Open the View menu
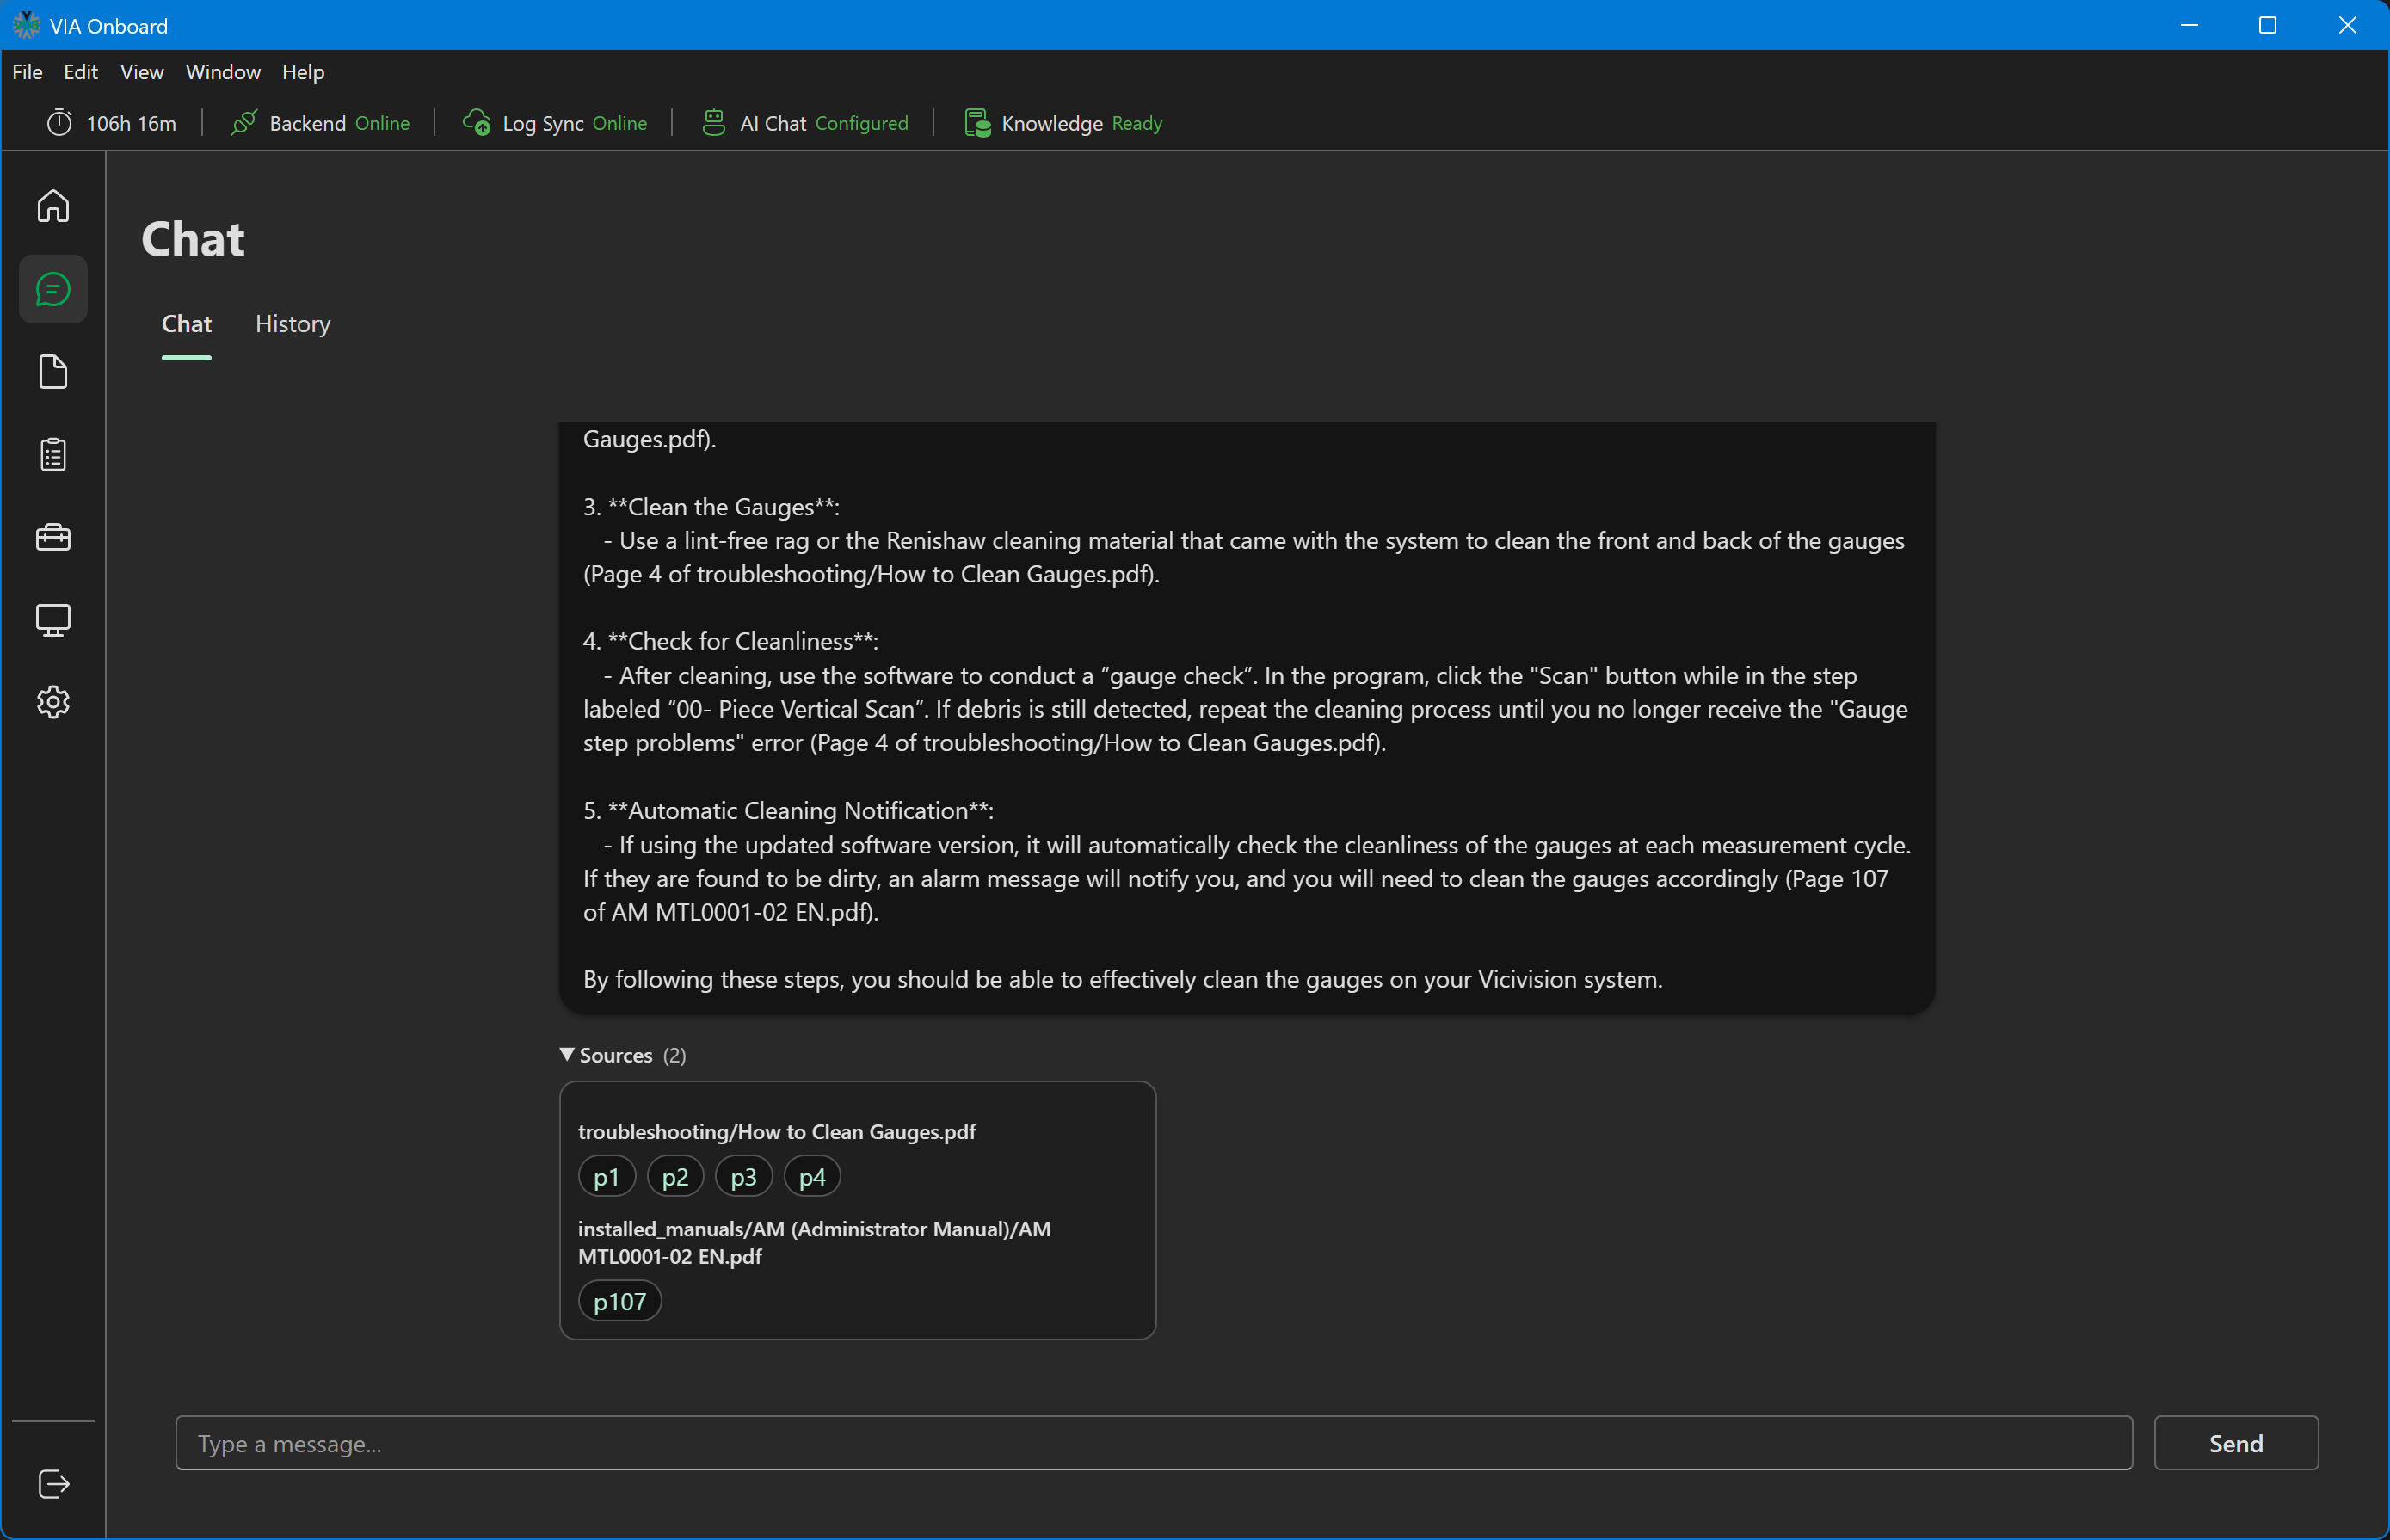The image size is (2390, 1540). pos(141,72)
